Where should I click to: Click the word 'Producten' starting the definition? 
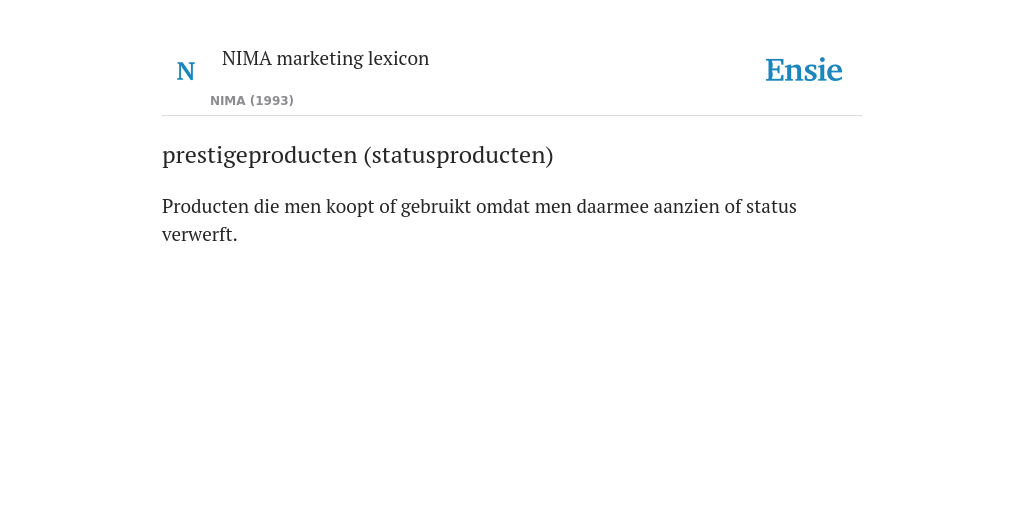pyautogui.click(x=205, y=206)
